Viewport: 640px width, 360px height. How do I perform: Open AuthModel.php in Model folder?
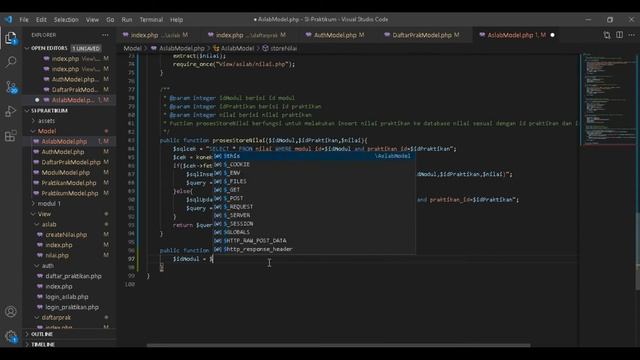tap(63, 152)
